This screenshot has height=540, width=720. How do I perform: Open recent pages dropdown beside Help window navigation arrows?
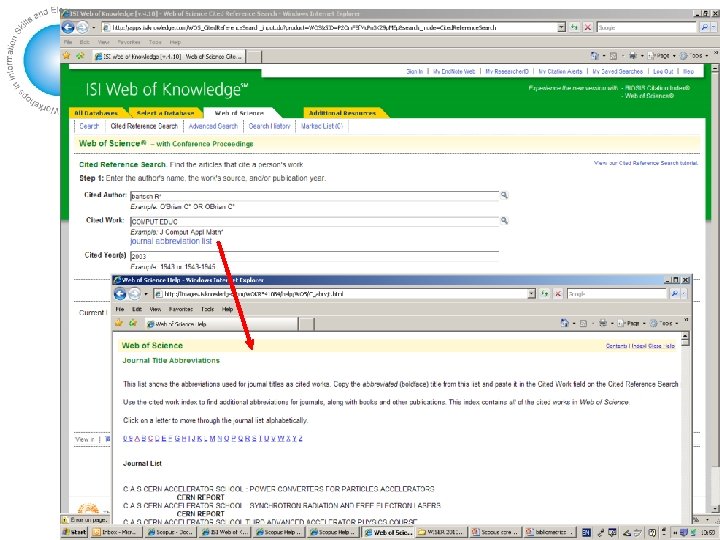pyautogui.click(x=146, y=294)
